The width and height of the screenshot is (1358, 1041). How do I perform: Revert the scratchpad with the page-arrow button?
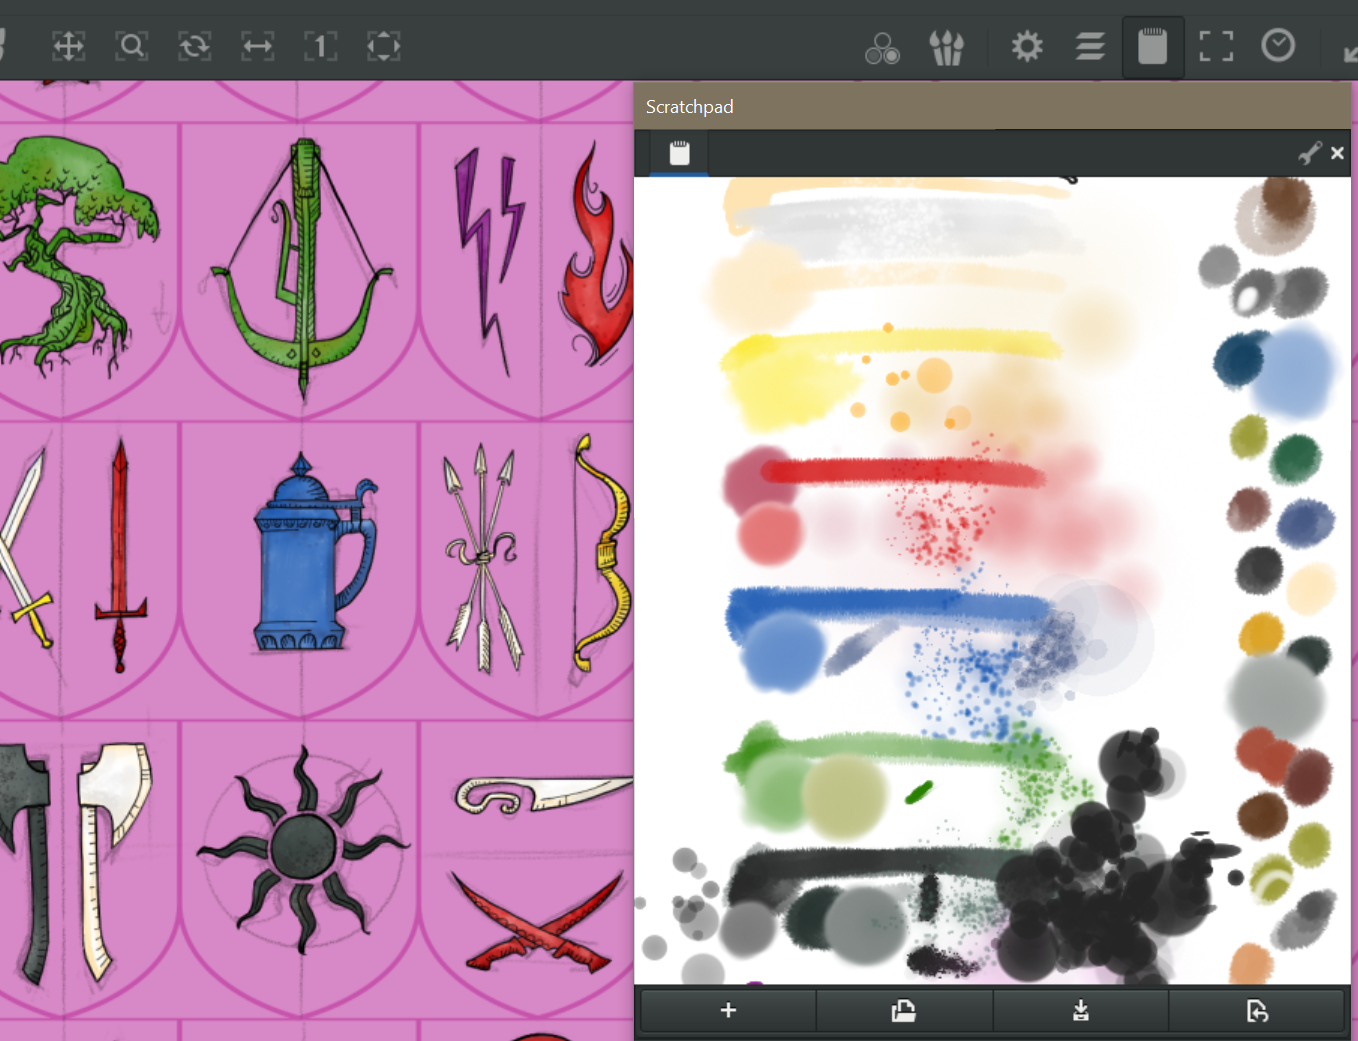pyautogui.click(x=1257, y=1010)
